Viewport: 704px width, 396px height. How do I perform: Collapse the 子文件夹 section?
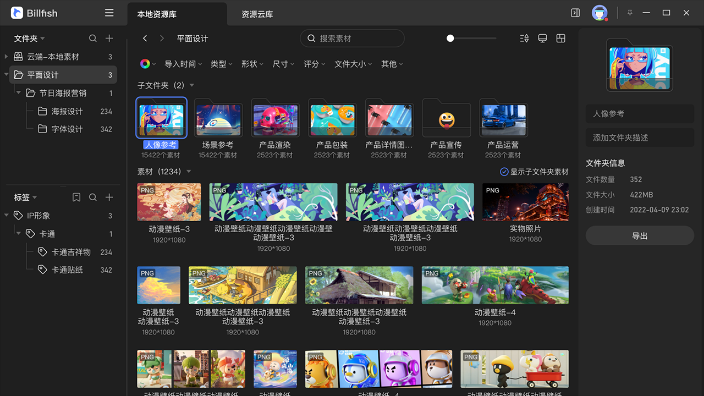[x=192, y=85]
